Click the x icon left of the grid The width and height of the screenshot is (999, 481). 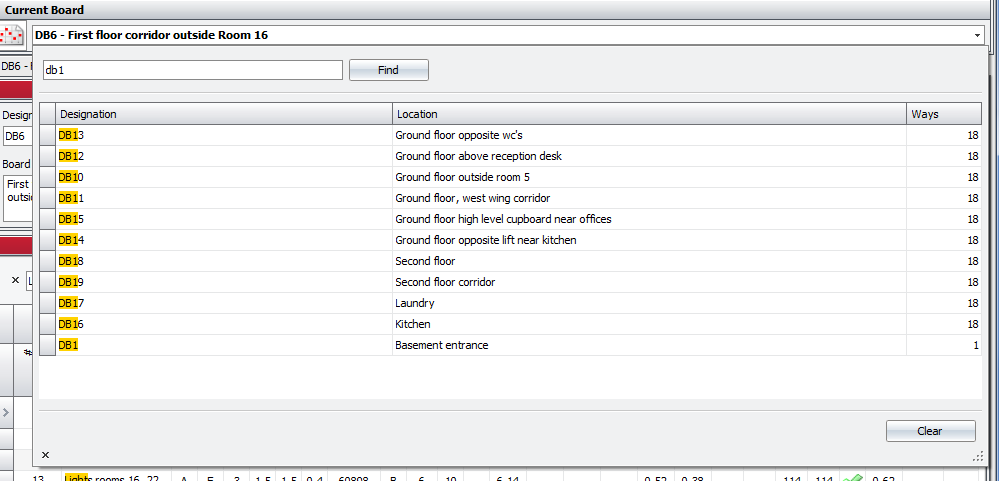click(15, 281)
